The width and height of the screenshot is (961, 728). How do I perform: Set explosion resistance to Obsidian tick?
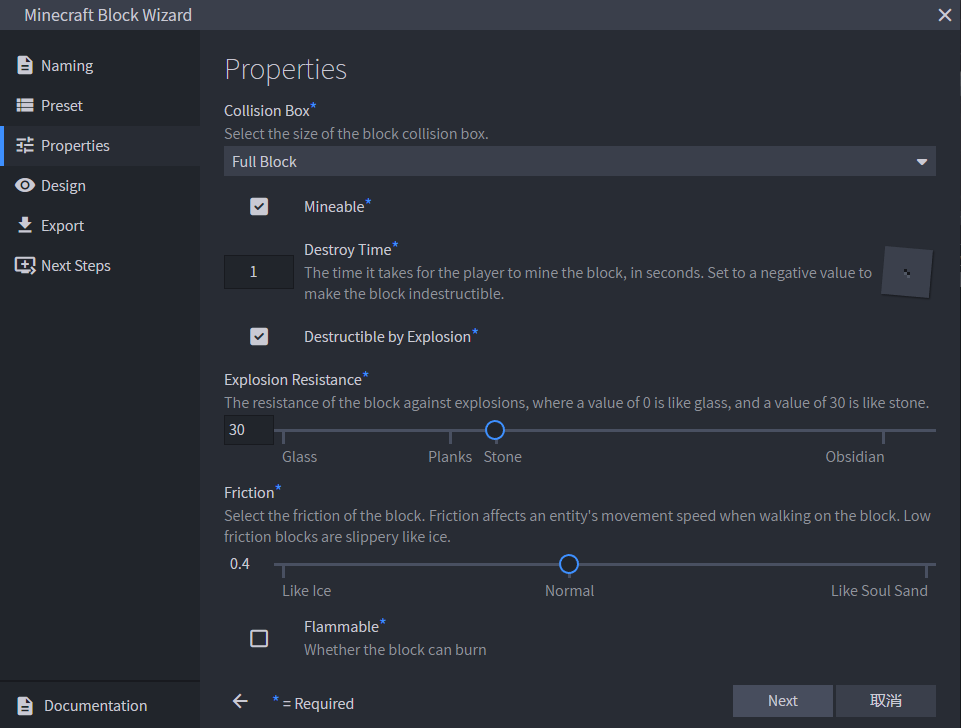(x=883, y=436)
